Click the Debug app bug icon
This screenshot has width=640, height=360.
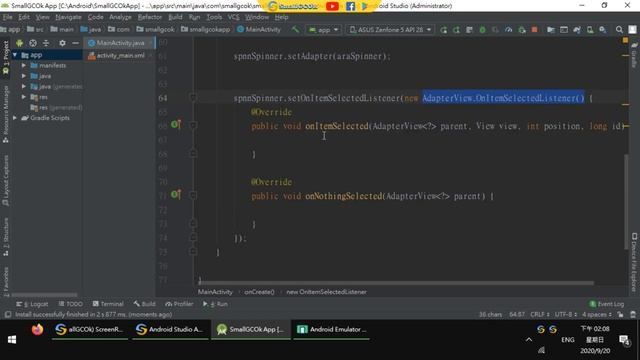point(482,30)
